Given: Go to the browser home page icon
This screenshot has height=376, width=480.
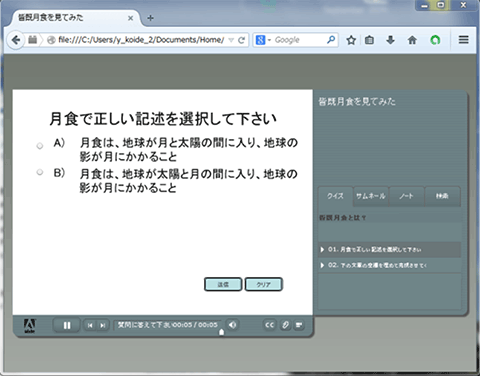Looking at the screenshot, I should (412, 40).
